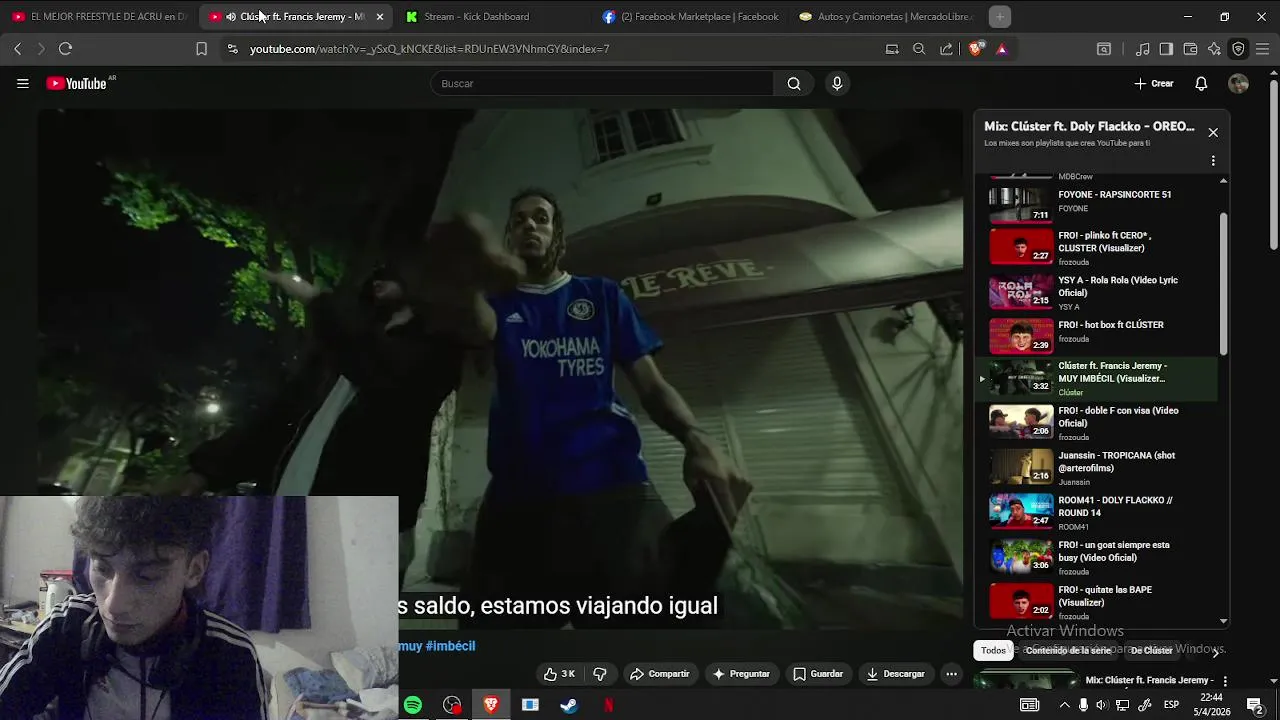Open a new browser tab
This screenshot has width=1280, height=720.
pyautogui.click(x=999, y=16)
